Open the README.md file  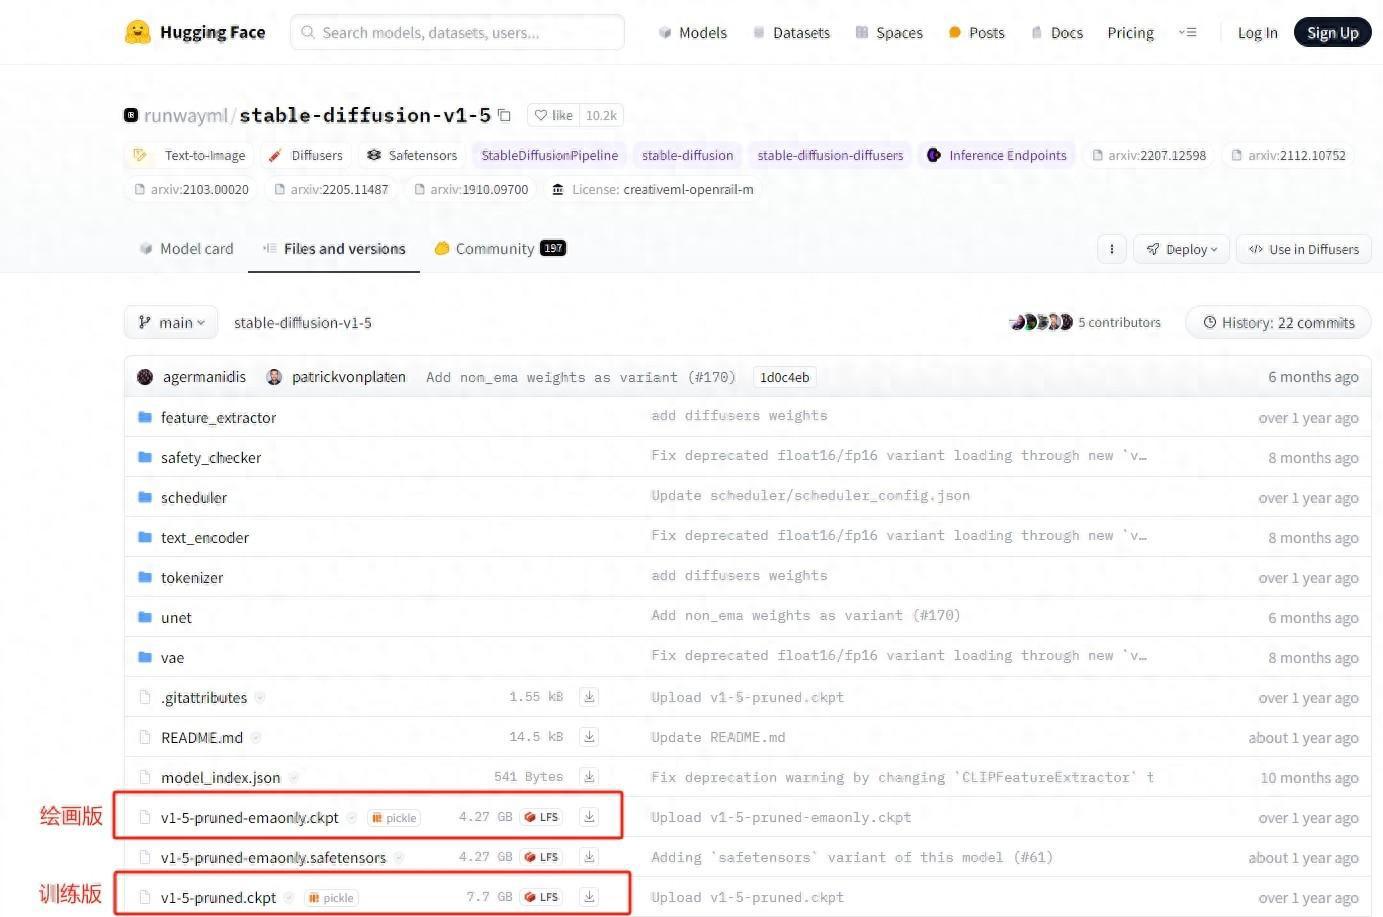point(202,737)
